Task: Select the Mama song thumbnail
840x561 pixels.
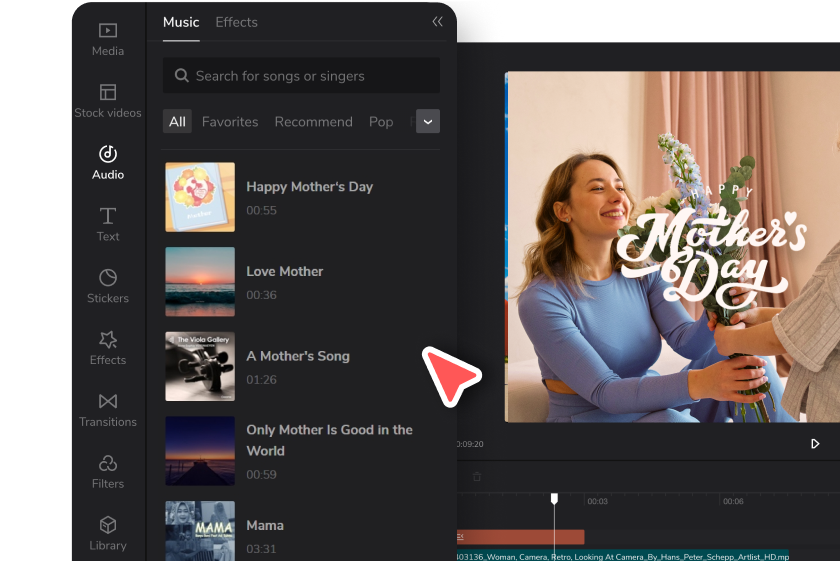Action: [200, 531]
